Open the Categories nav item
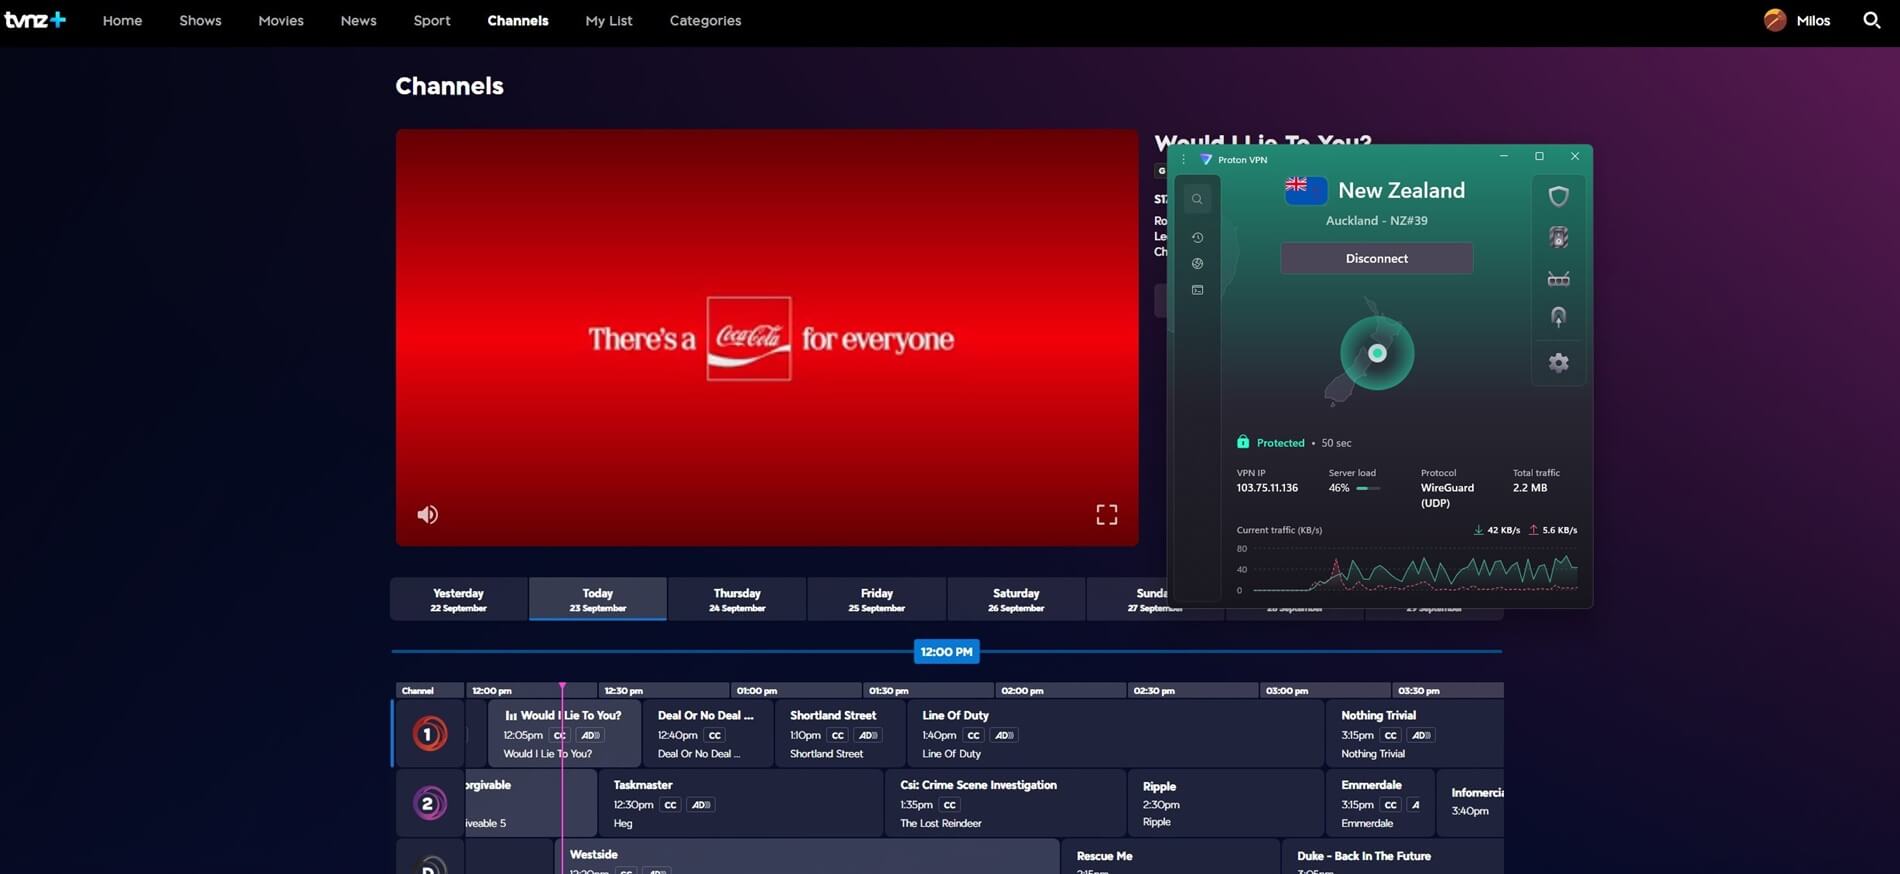The width and height of the screenshot is (1900, 874). pyautogui.click(x=705, y=20)
